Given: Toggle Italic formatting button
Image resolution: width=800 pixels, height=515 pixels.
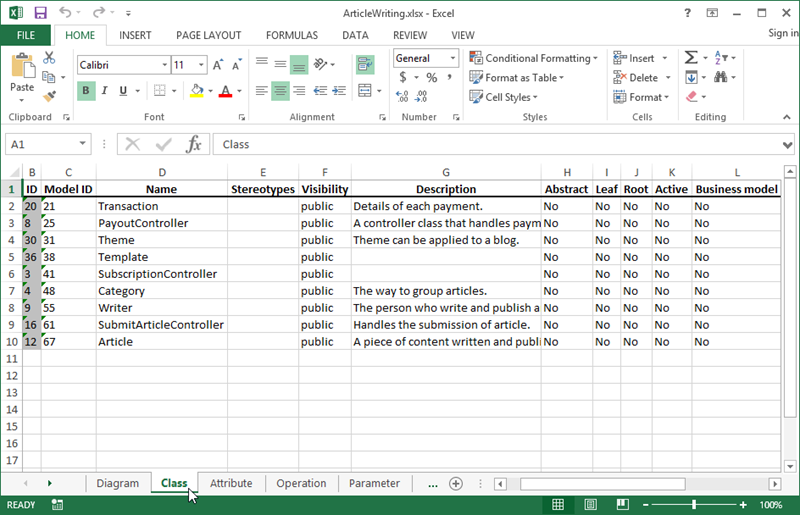Looking at the screenshot, I should click(105, 91).
